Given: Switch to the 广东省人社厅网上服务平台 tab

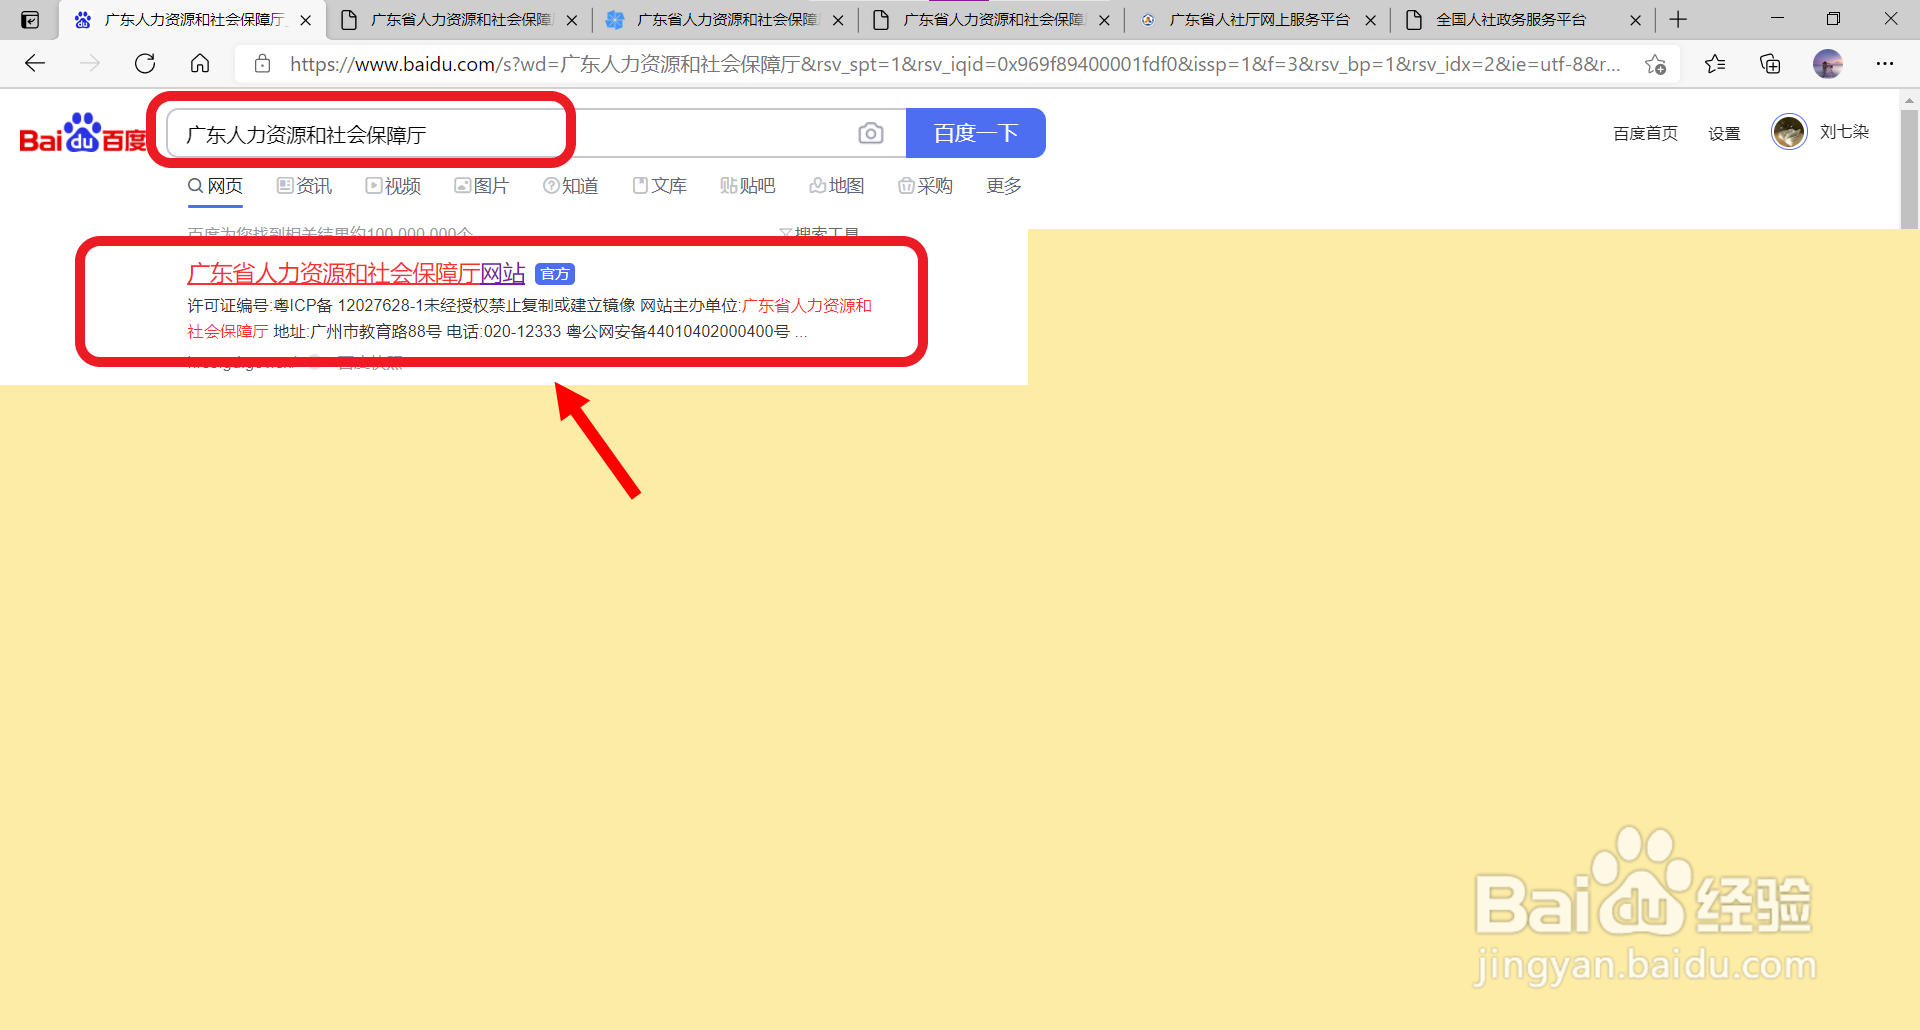Looking at the screenshot, I should 1258,20.
